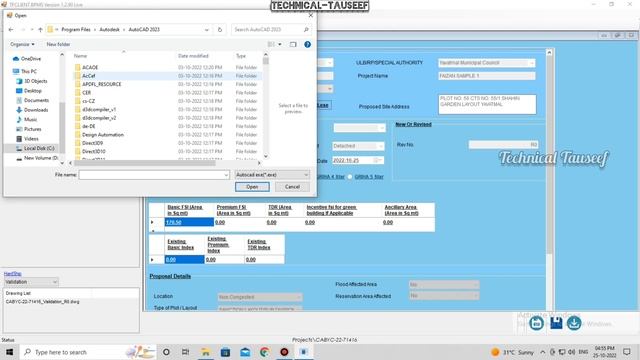Open the Validation dropdown in left panel
The width and height of the screenshot is (640, 360).
click(31, 282)
